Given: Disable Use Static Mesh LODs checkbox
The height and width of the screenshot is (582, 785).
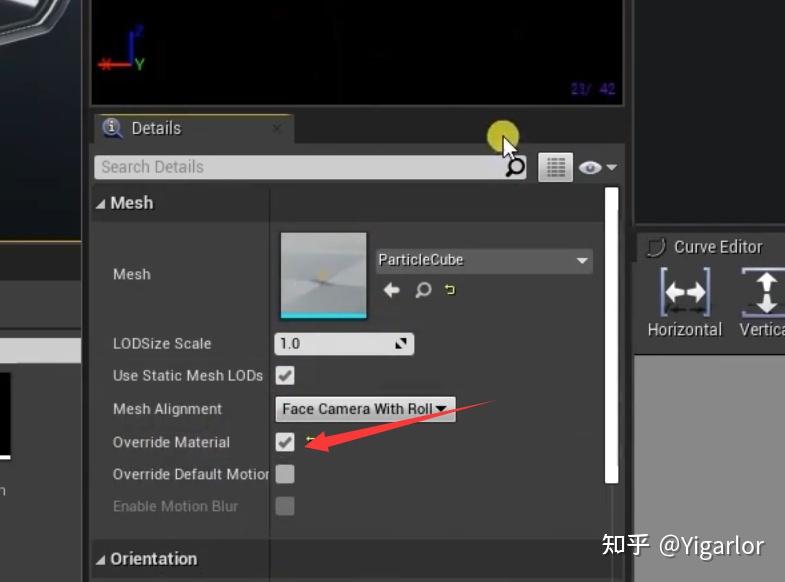Looking at the screenshot, I should pyautogui.click(x=285, y=375).
